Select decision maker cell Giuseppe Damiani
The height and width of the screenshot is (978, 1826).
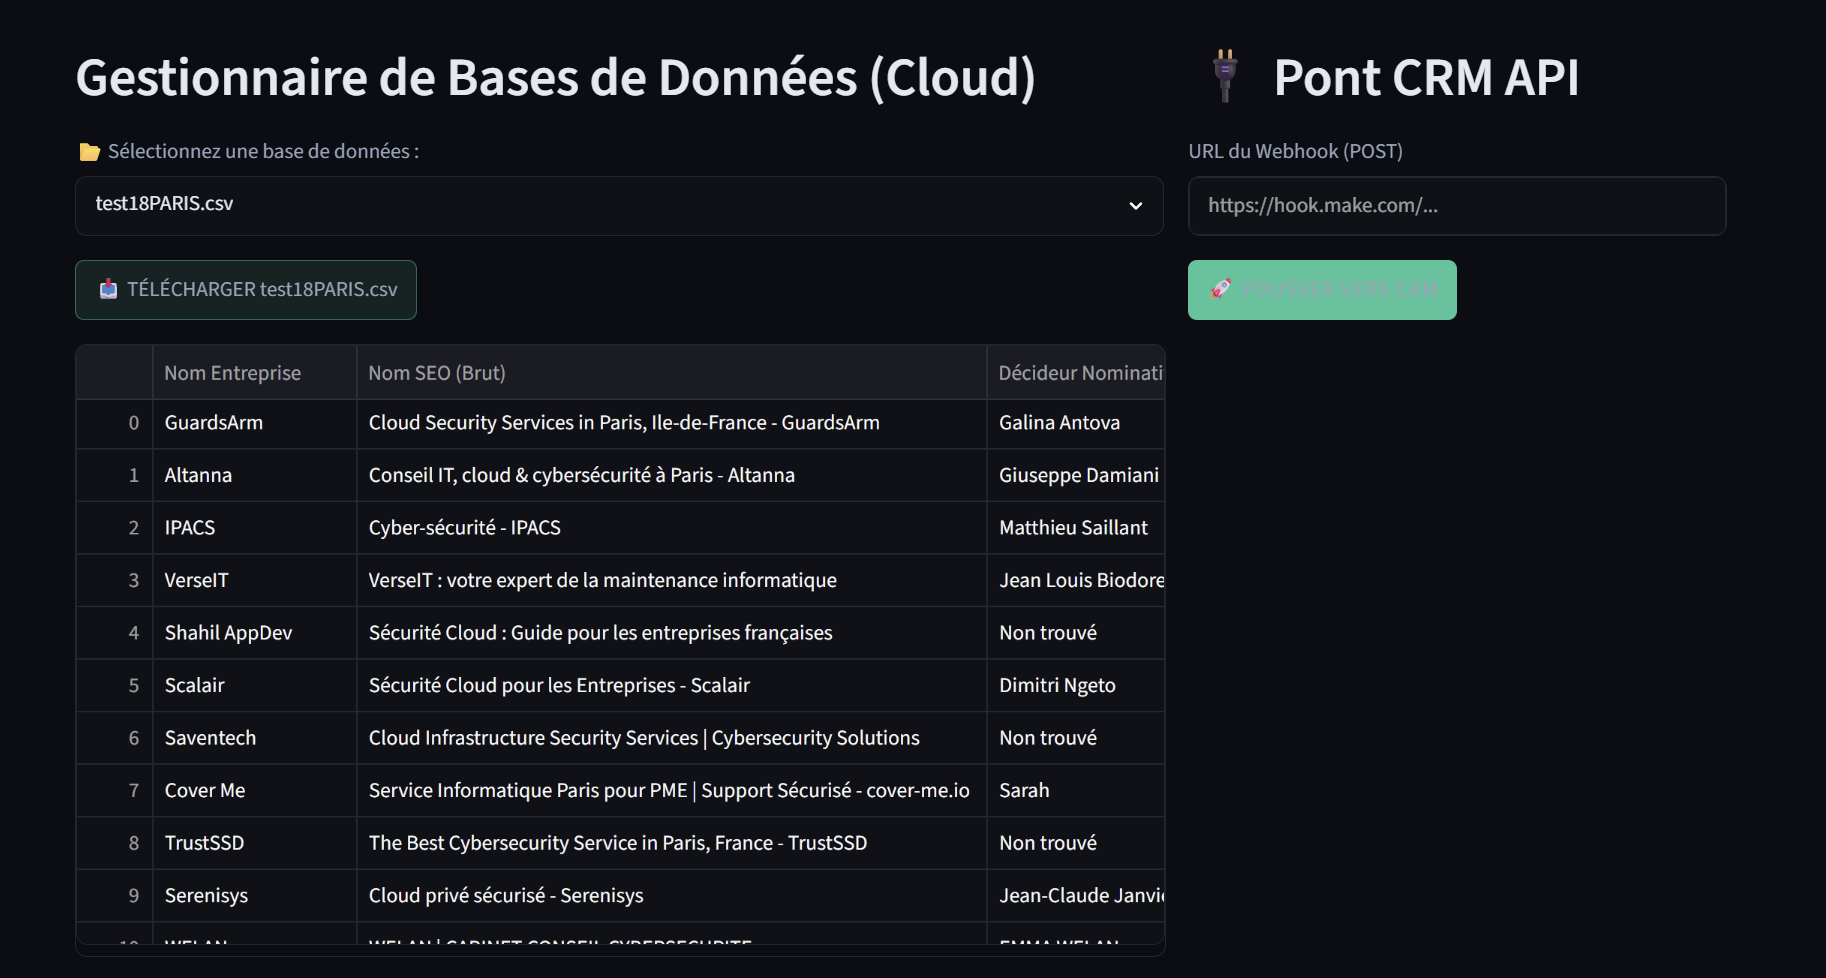(1076, 475)
